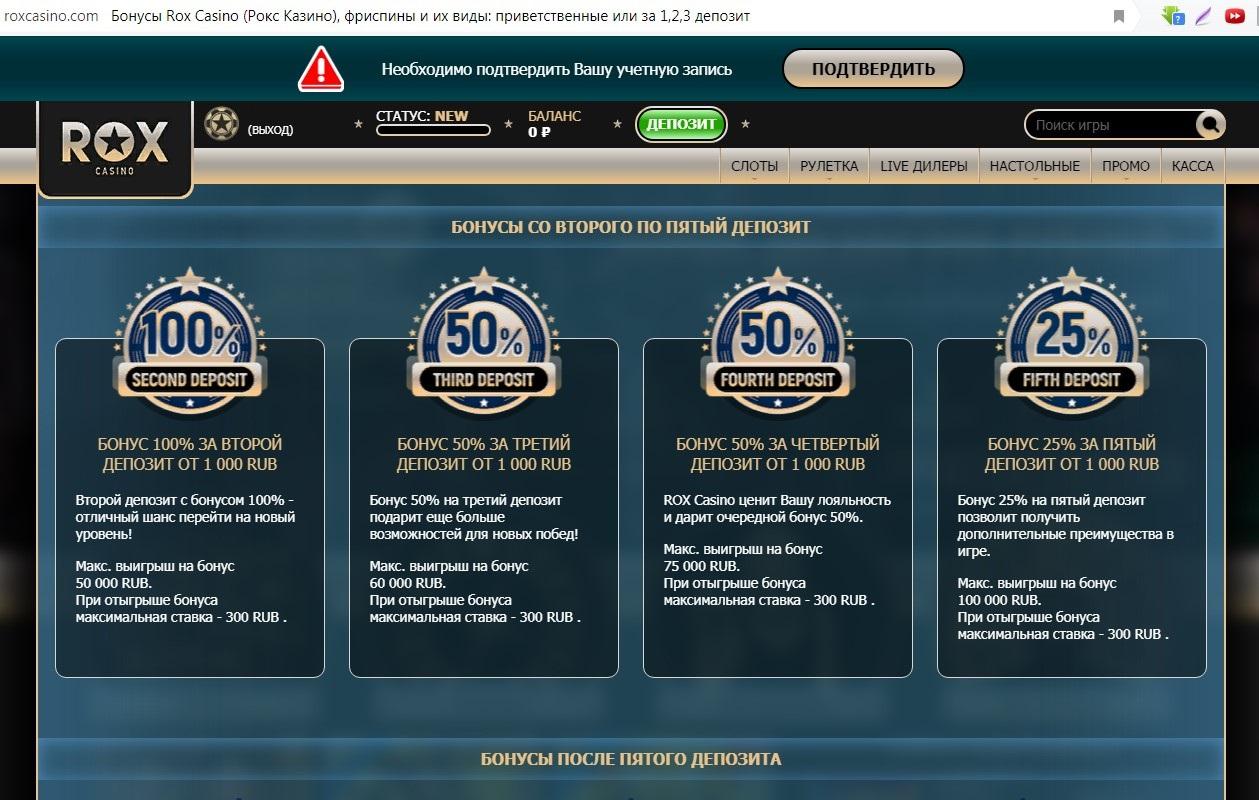The height and width of the screenshot is (800, 1259).
Task: Go to LIVE ДИЛЕРЫ section
Action: point(924,166)
